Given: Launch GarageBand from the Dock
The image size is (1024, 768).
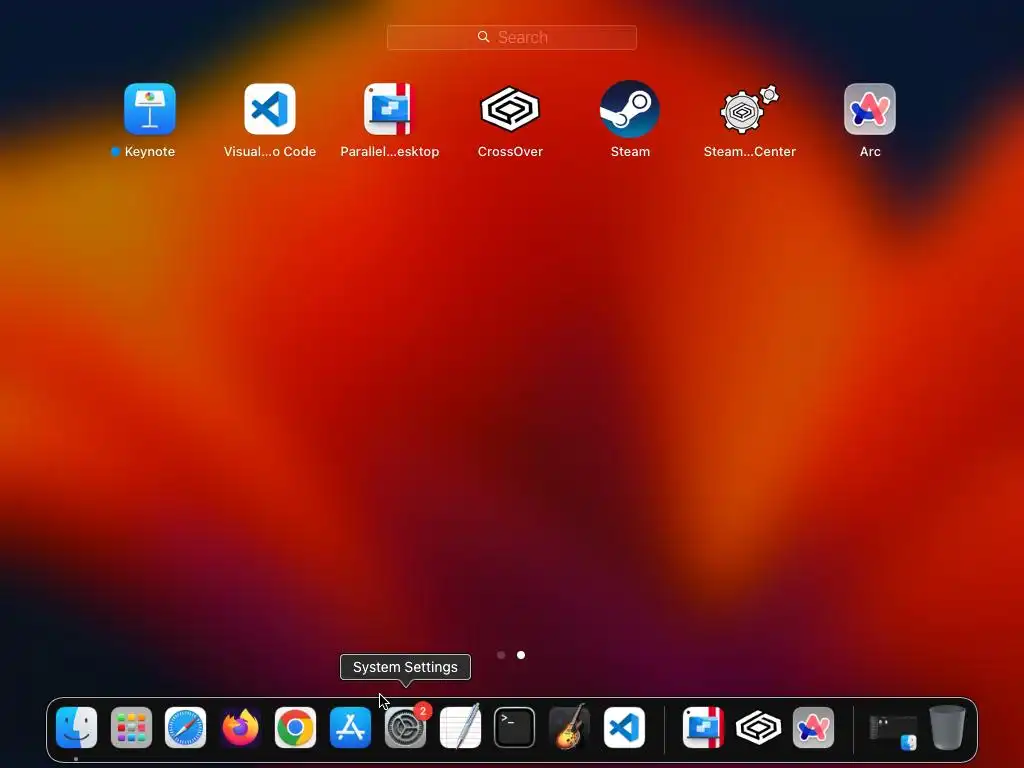Looking at the screenshot, I should (569, 726).
